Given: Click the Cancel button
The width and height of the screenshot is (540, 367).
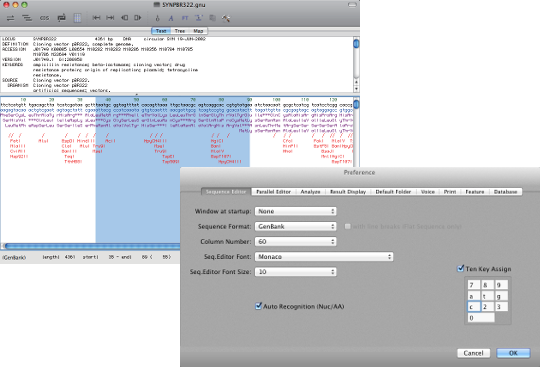Looking at the screenshot, I should click(474, 353).
